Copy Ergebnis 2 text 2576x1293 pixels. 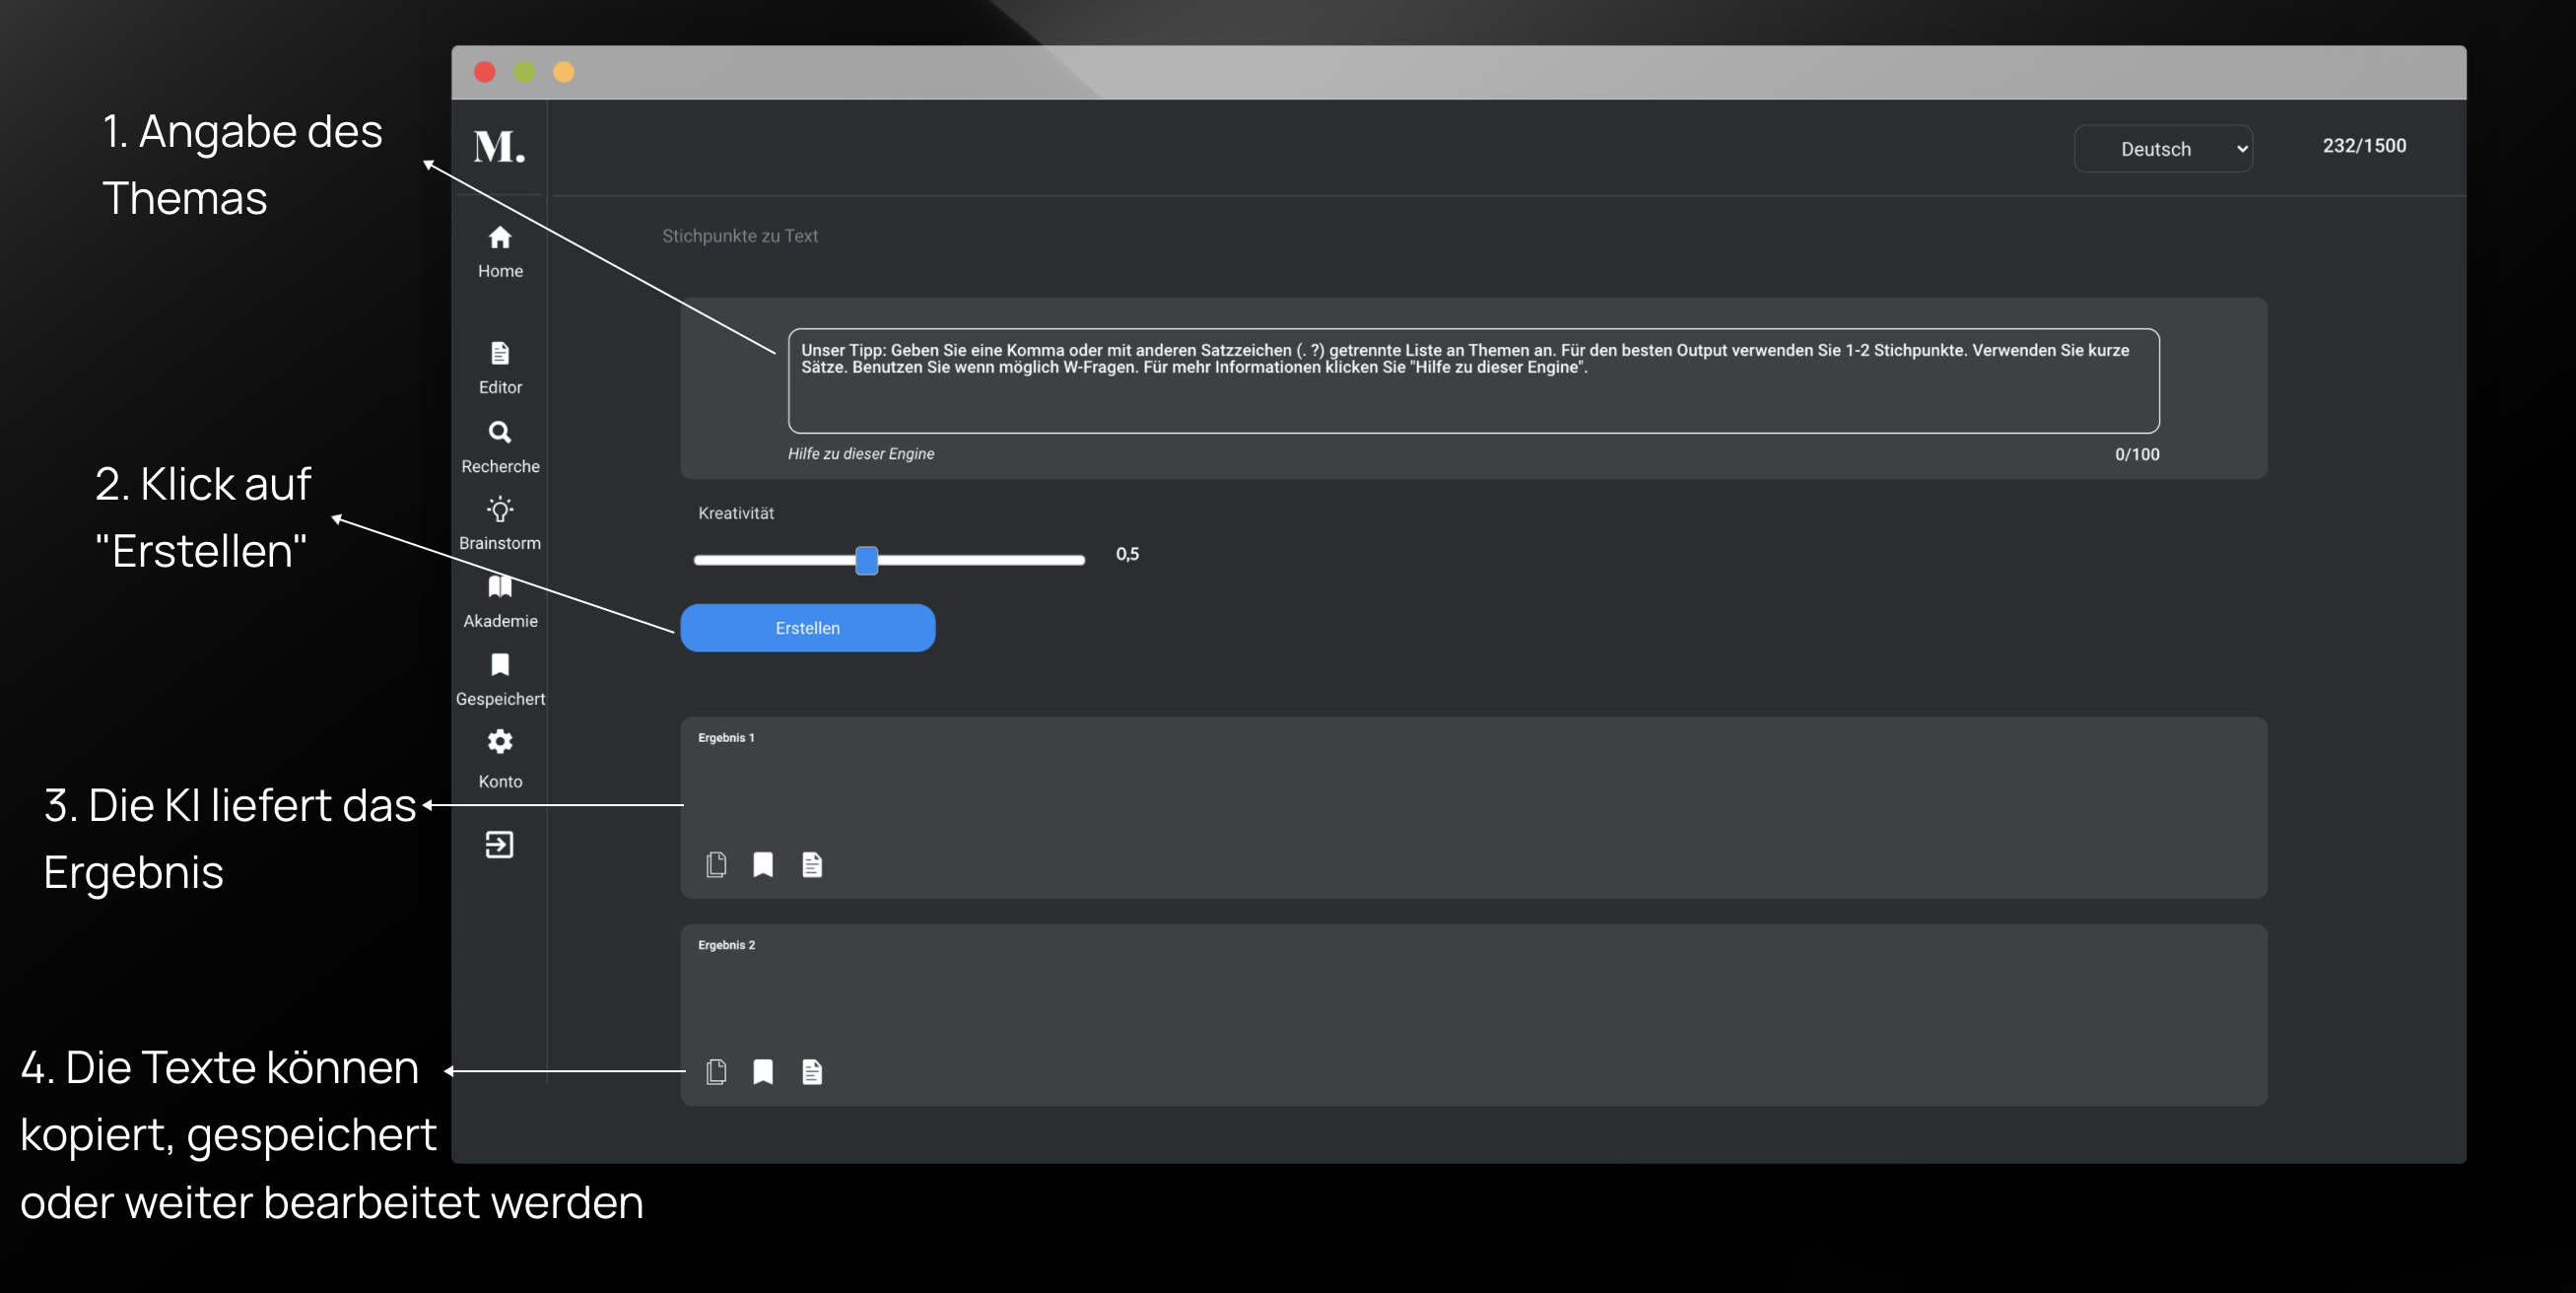point(716,1072)
